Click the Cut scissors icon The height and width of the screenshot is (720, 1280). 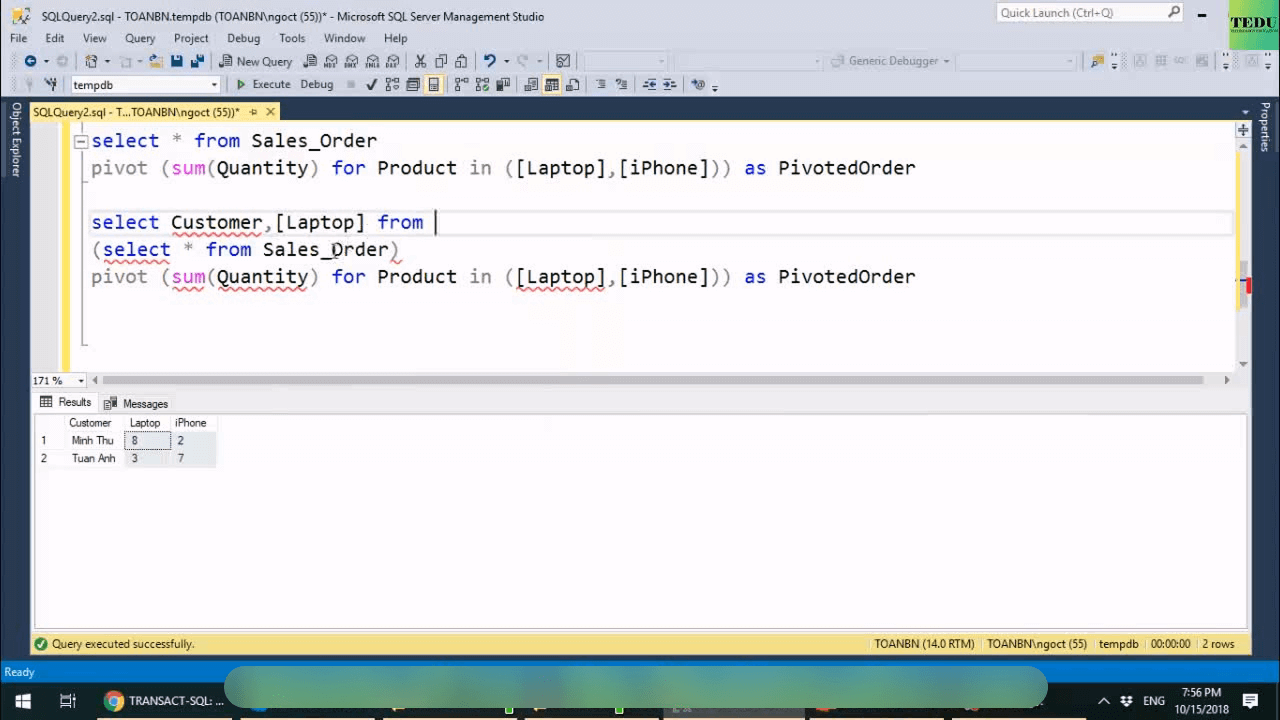tap(420, 61)
